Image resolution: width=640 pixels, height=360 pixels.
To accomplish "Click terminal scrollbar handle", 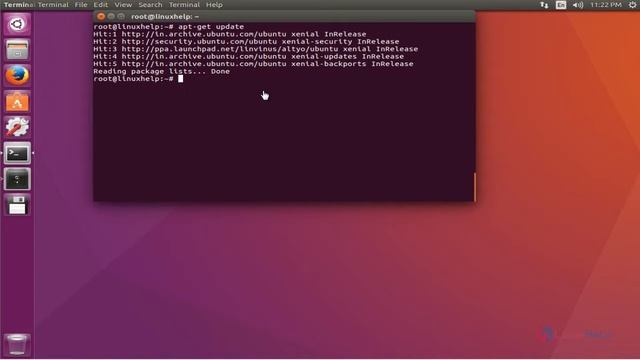I will pyautogui.click(x=474, y=187).
